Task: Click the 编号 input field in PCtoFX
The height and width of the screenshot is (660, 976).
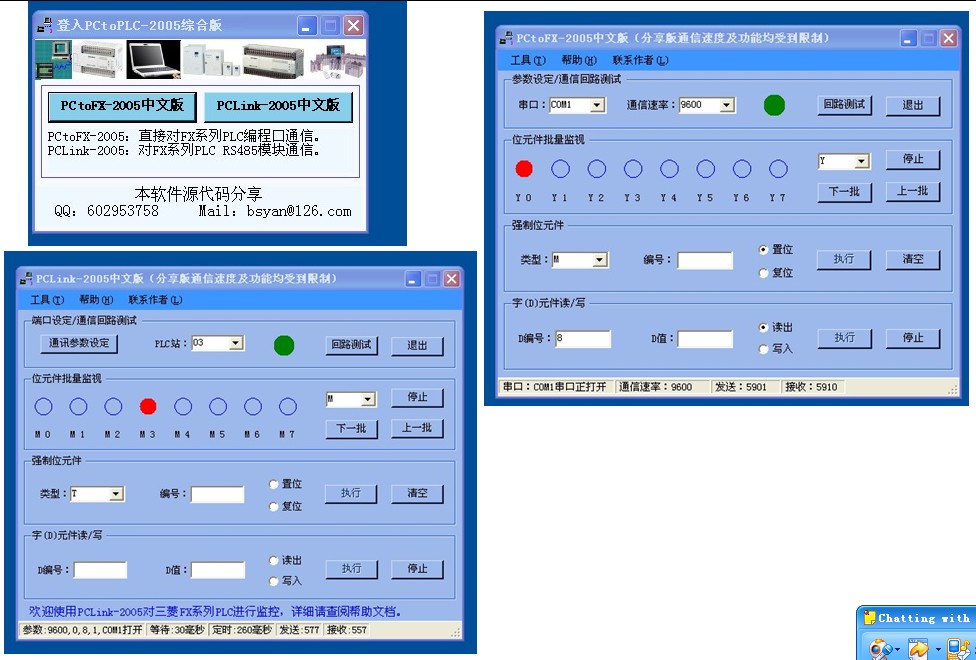Action: 705,260
